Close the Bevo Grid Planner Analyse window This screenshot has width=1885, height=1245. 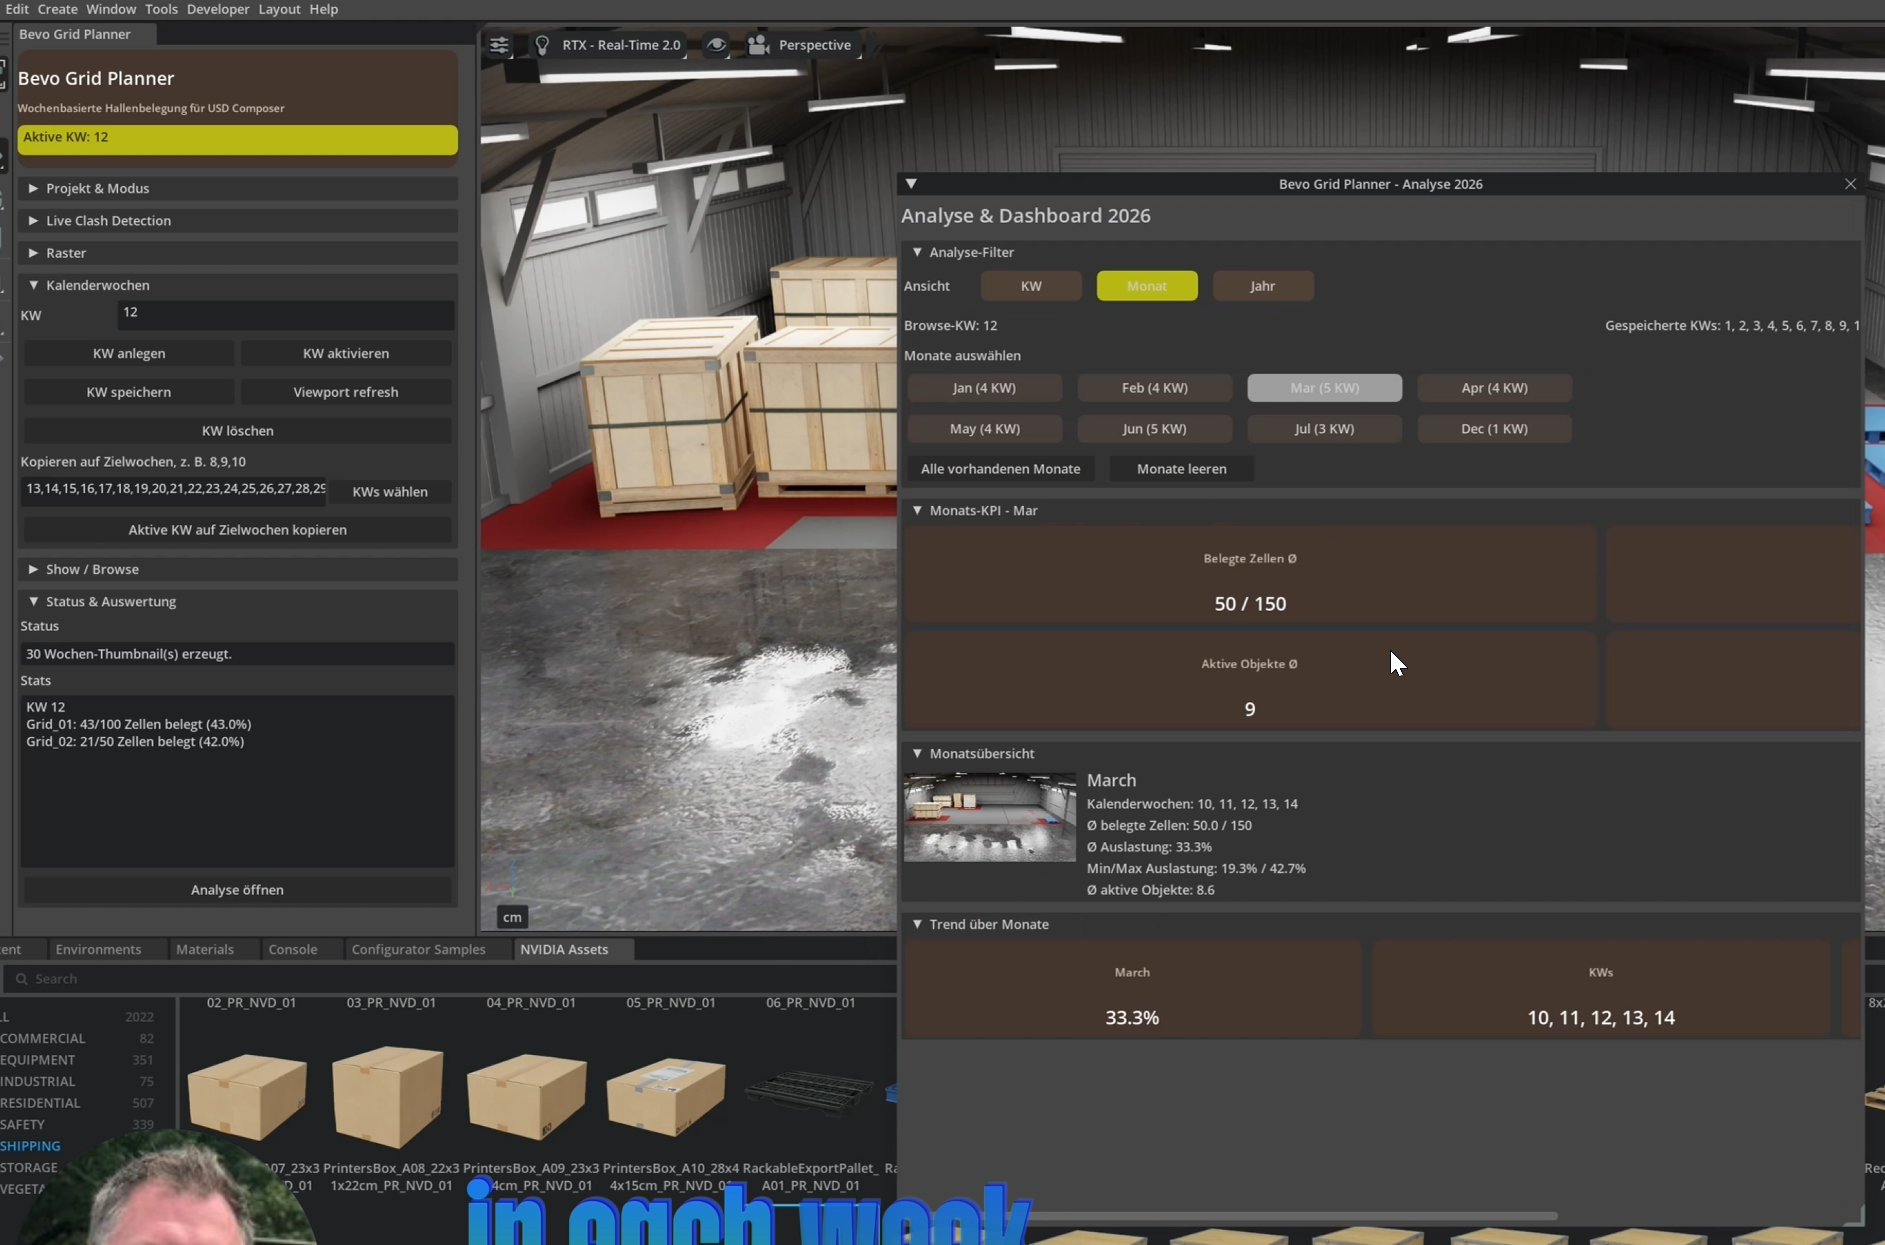[1850, 184]
